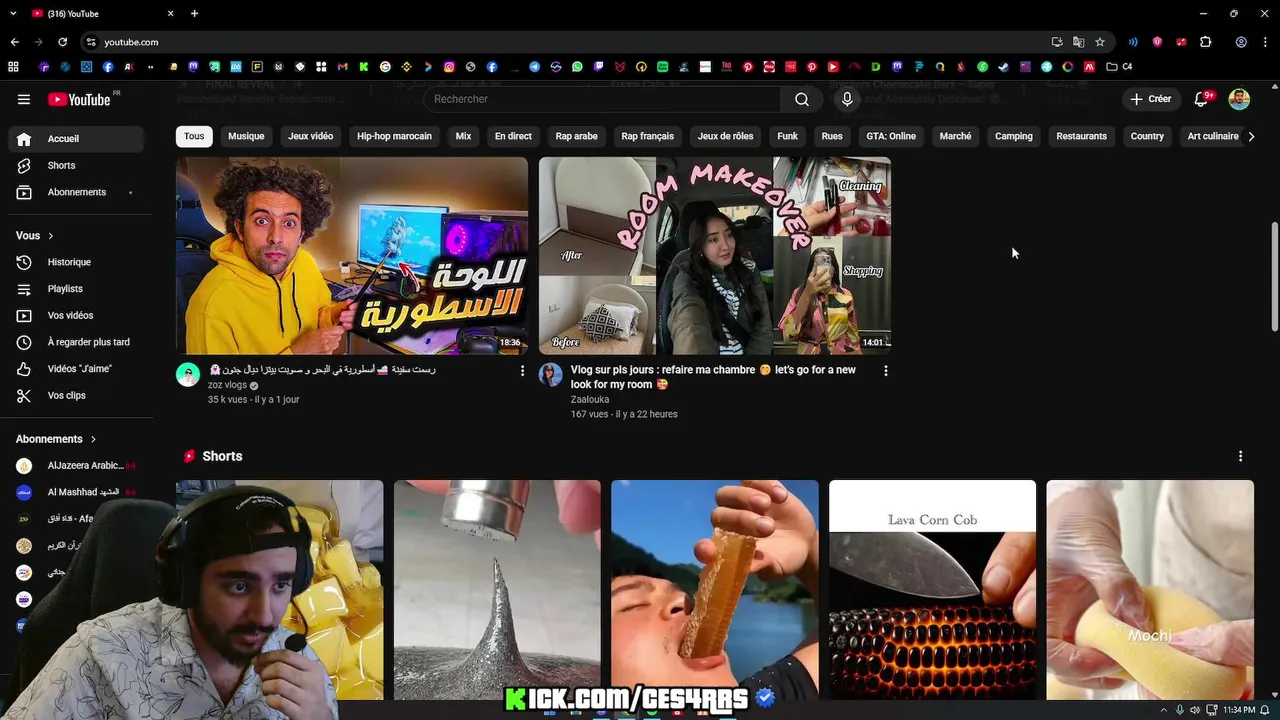Select the En direct filter chip
Screen dimensions: 1280x720
pos(513,136)
